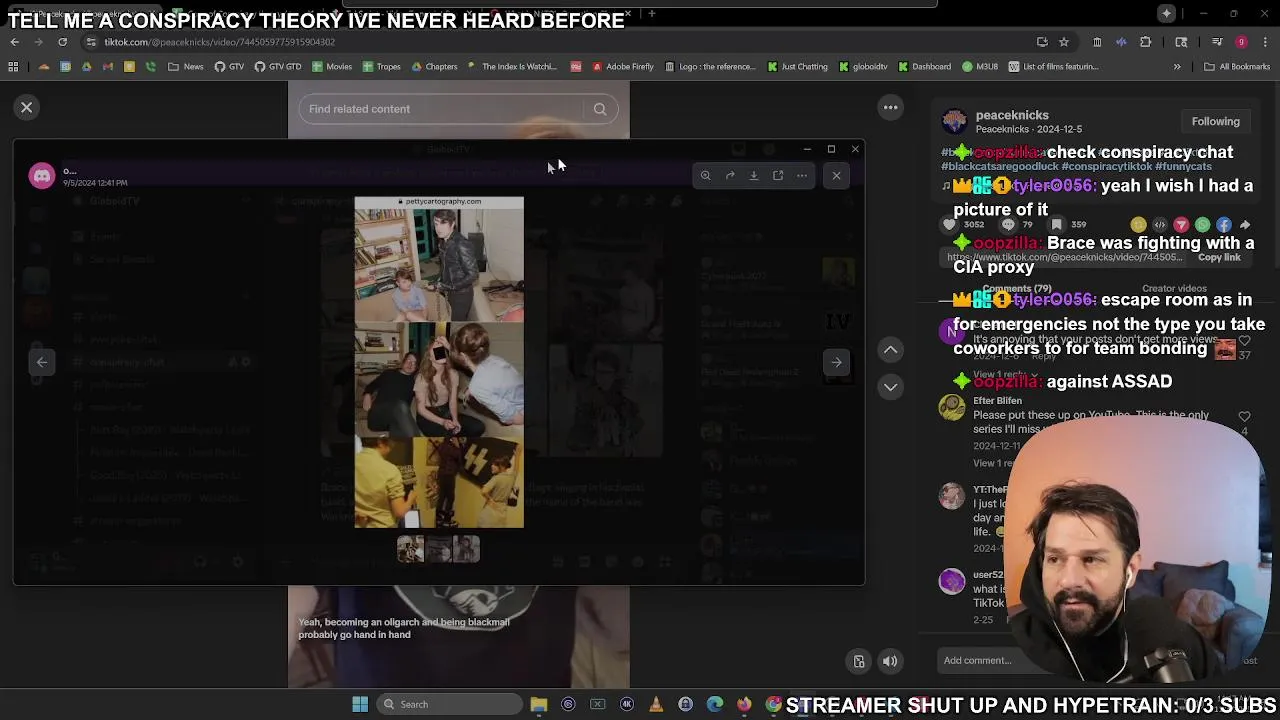Open the image viewer's more options dots
Screen dimensions: 1280x720
tap(802, 175)
